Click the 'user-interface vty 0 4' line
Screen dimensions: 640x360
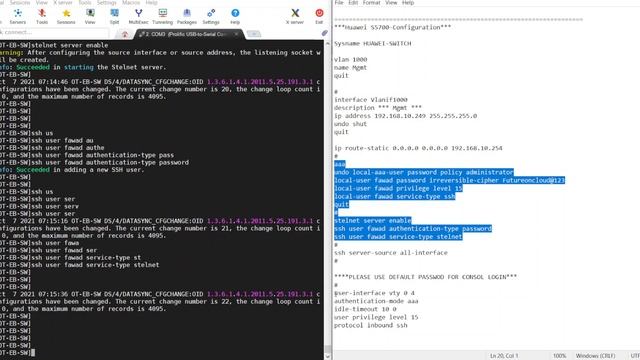coord(374,293)
